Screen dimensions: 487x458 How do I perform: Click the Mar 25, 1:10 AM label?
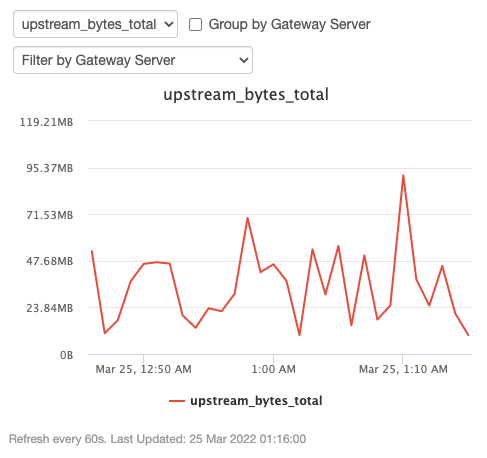tap(403, 369)
